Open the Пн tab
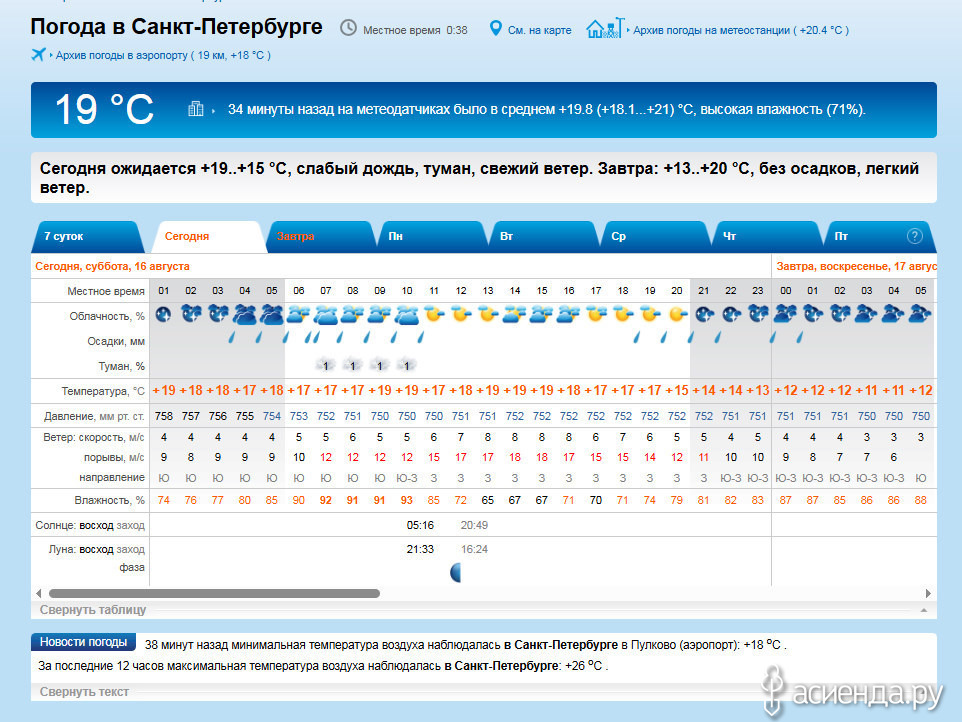 (x=431, y=237)
